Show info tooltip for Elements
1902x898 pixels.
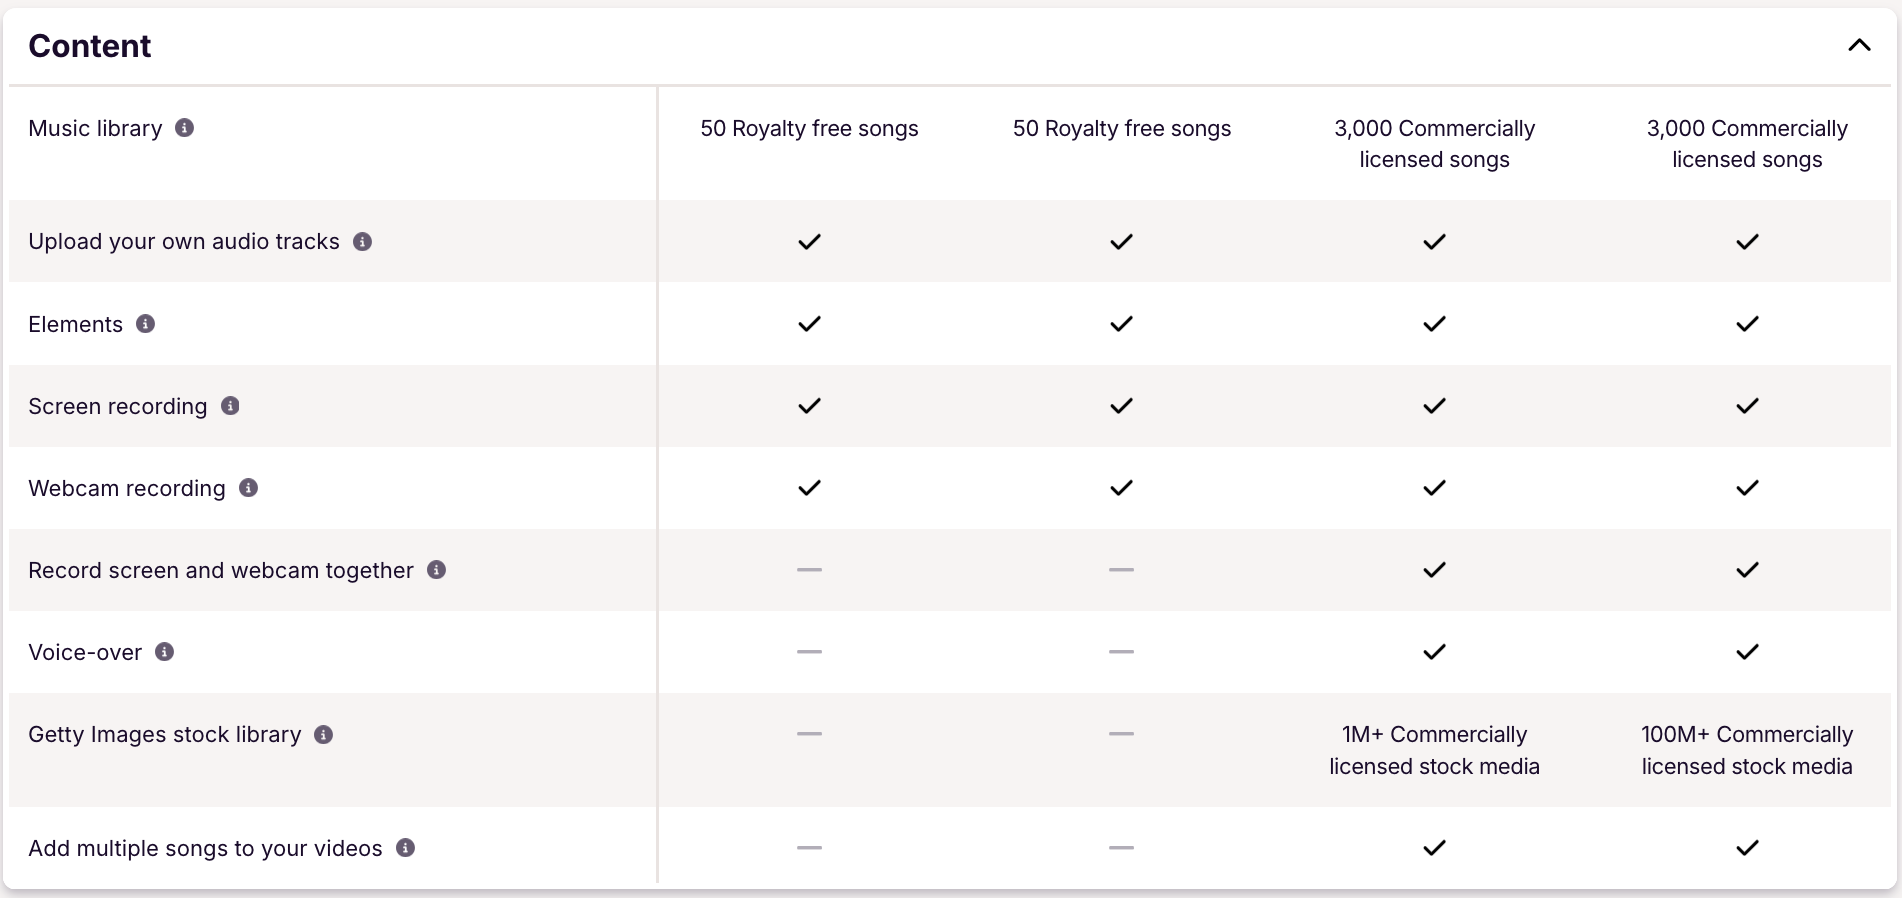[x=145, y=324]
